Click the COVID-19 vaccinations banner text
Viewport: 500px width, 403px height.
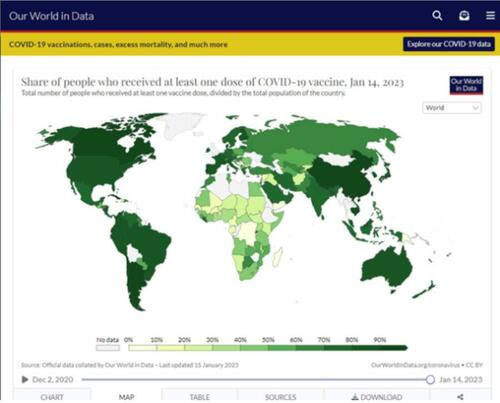click(118, 44)
